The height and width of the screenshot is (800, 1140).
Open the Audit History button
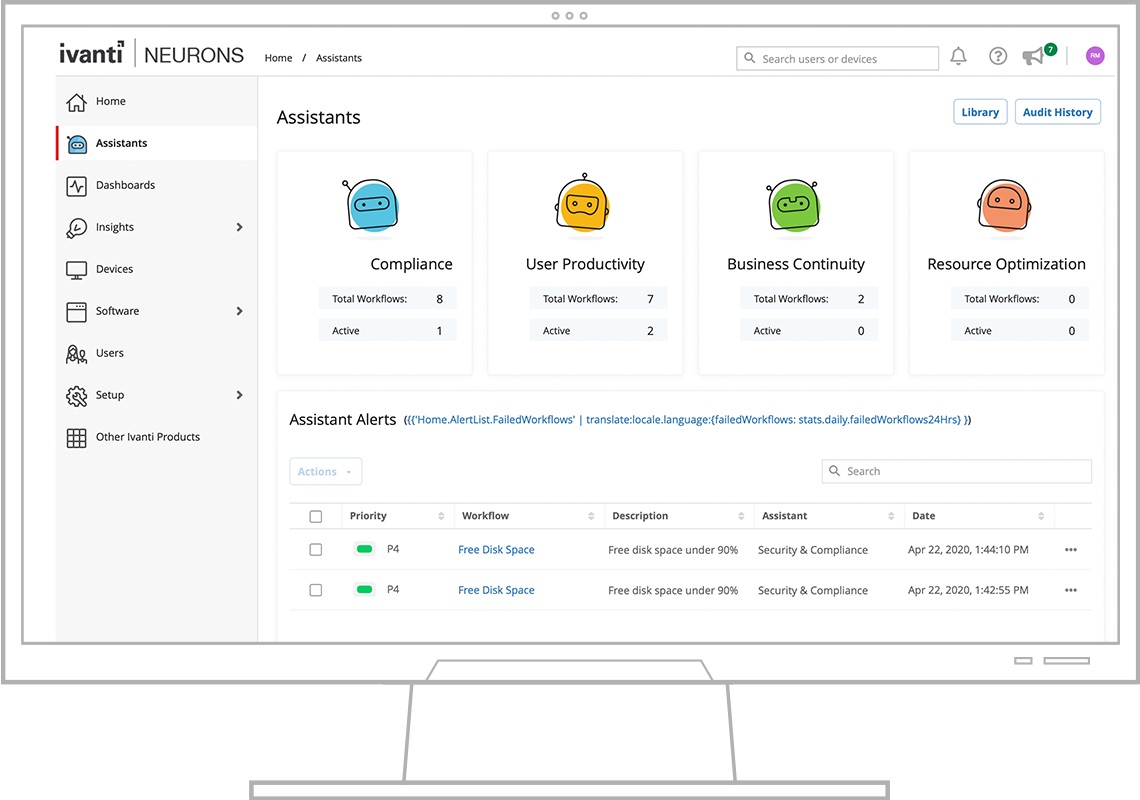point(1057,113)
